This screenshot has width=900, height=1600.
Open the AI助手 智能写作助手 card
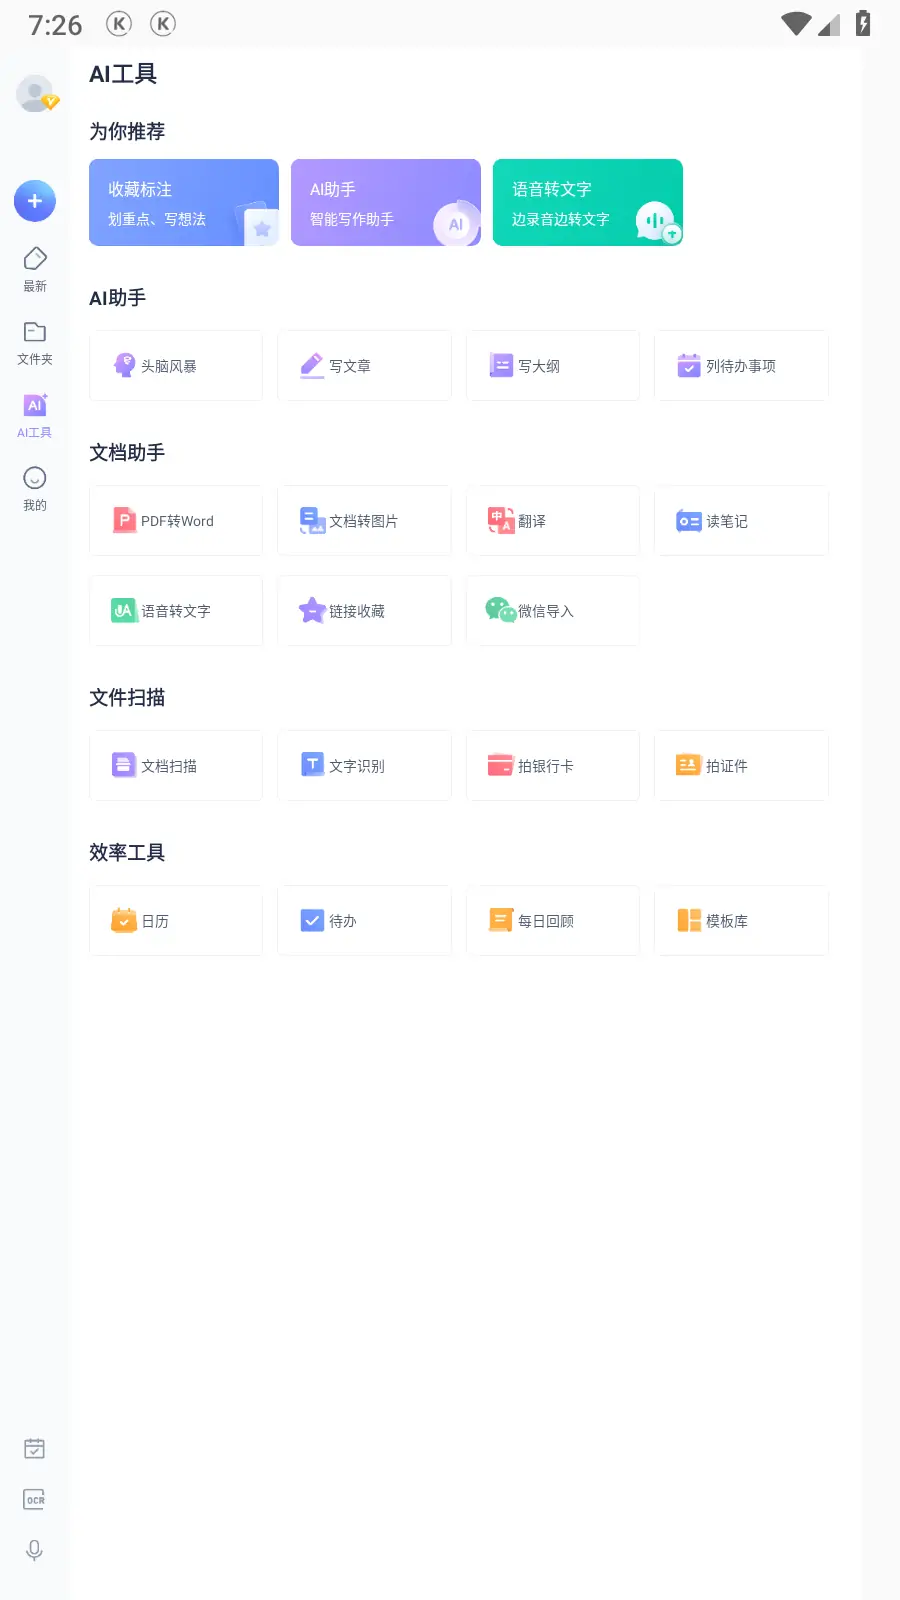(386, 202)
